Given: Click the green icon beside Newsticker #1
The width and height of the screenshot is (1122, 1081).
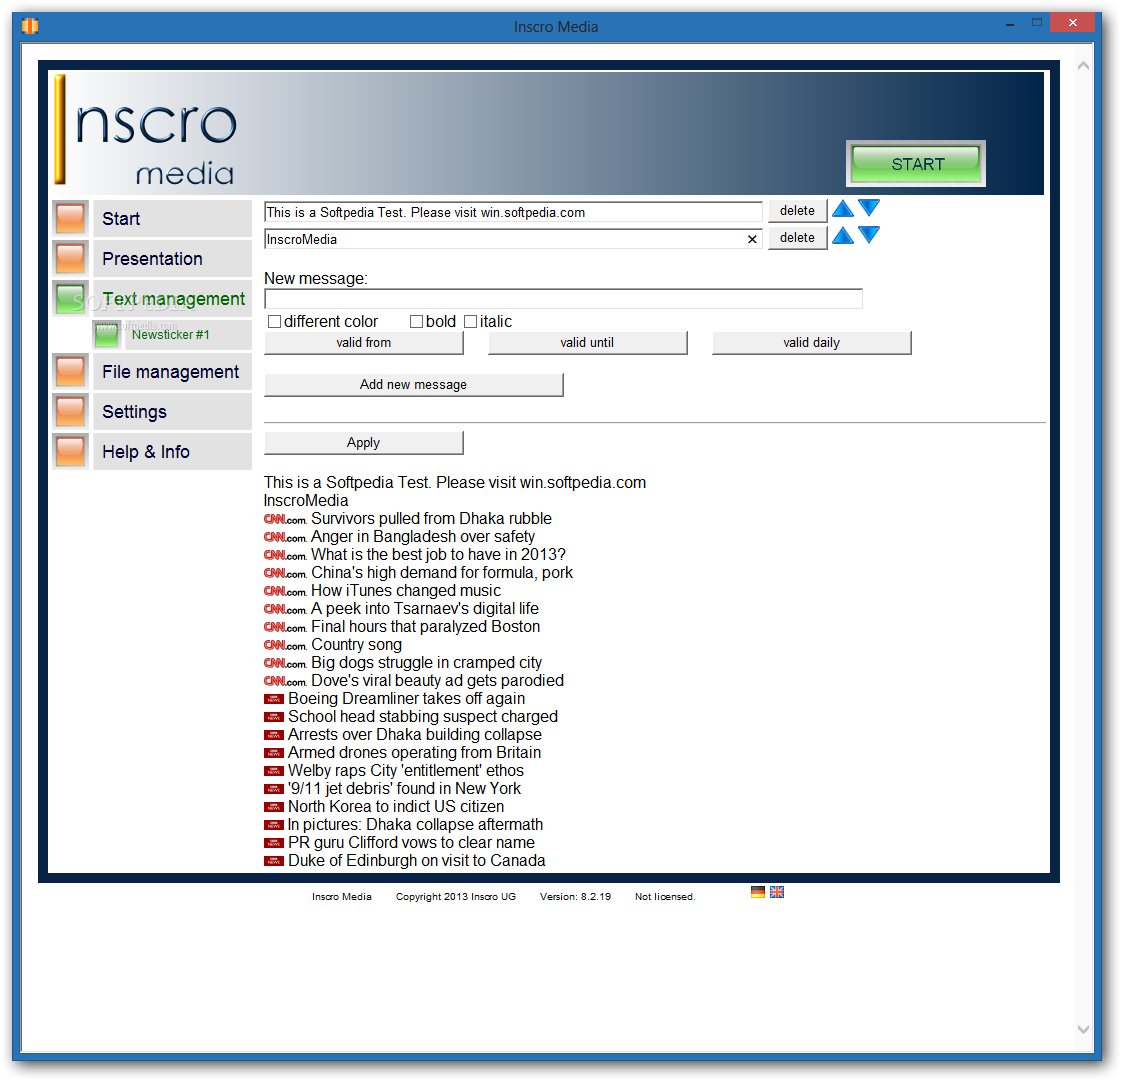Looking at the screenshot, I should click(x=107, y=335).
